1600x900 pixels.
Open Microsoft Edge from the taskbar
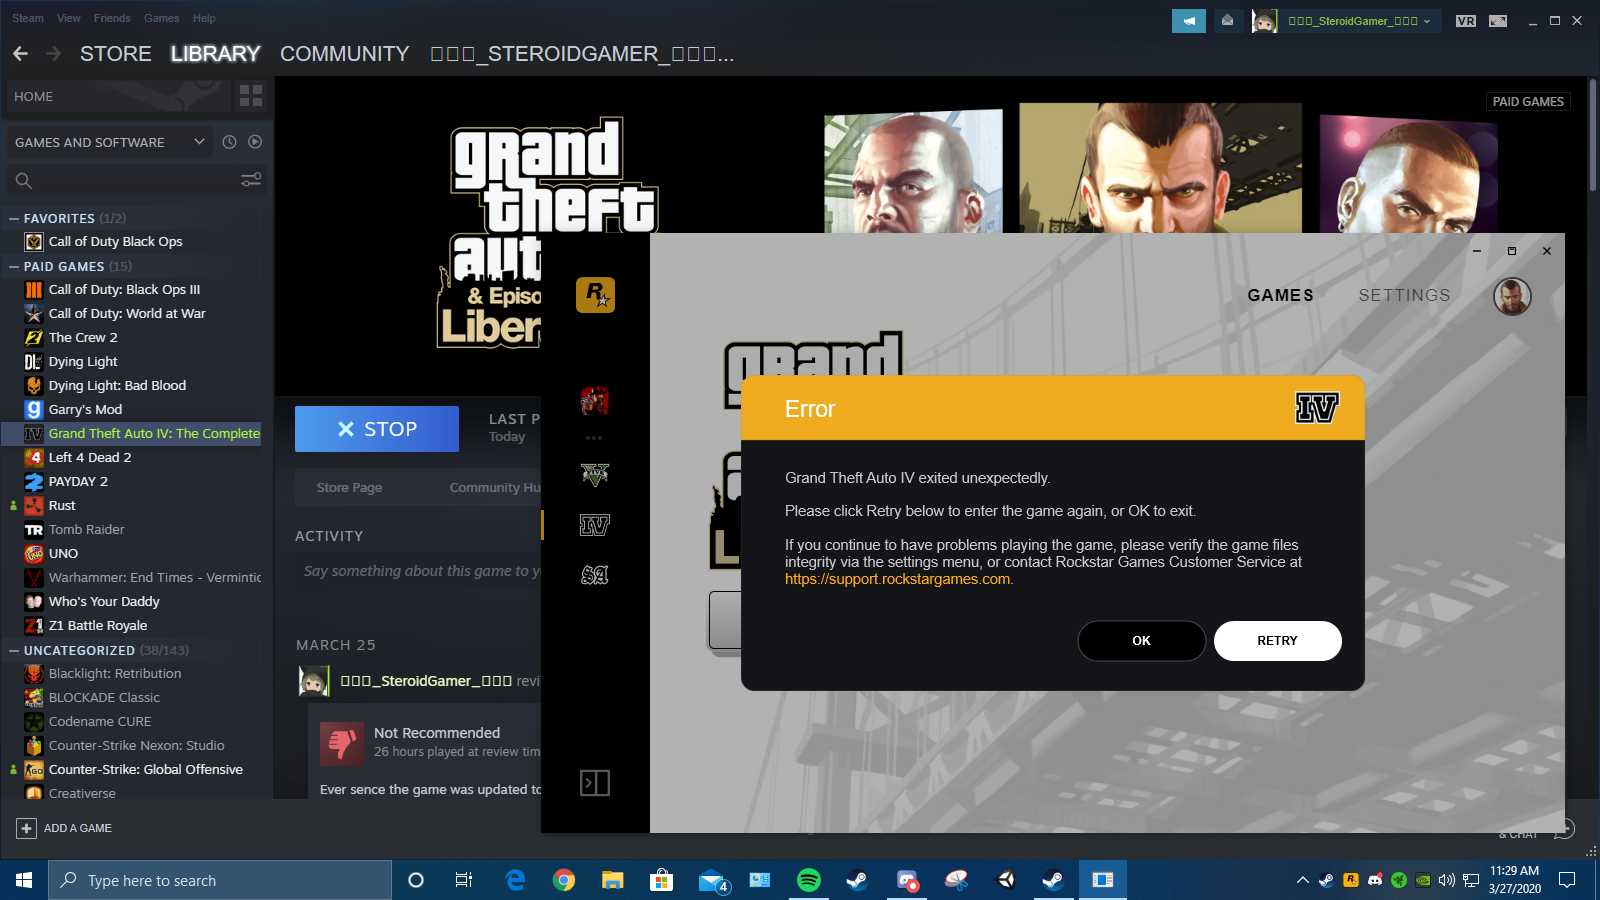point(516,880)
